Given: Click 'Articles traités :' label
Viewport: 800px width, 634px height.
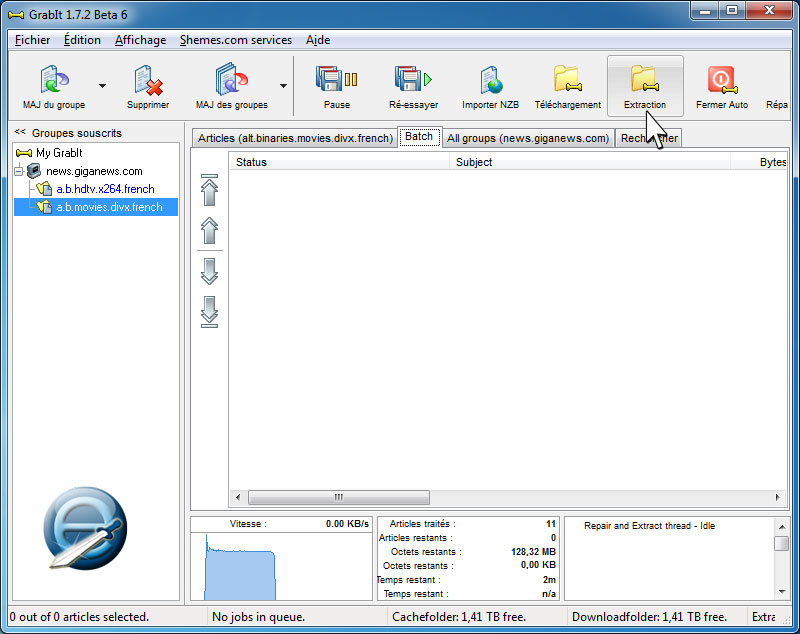Looking at the screenshot, I should pos(422,524).
